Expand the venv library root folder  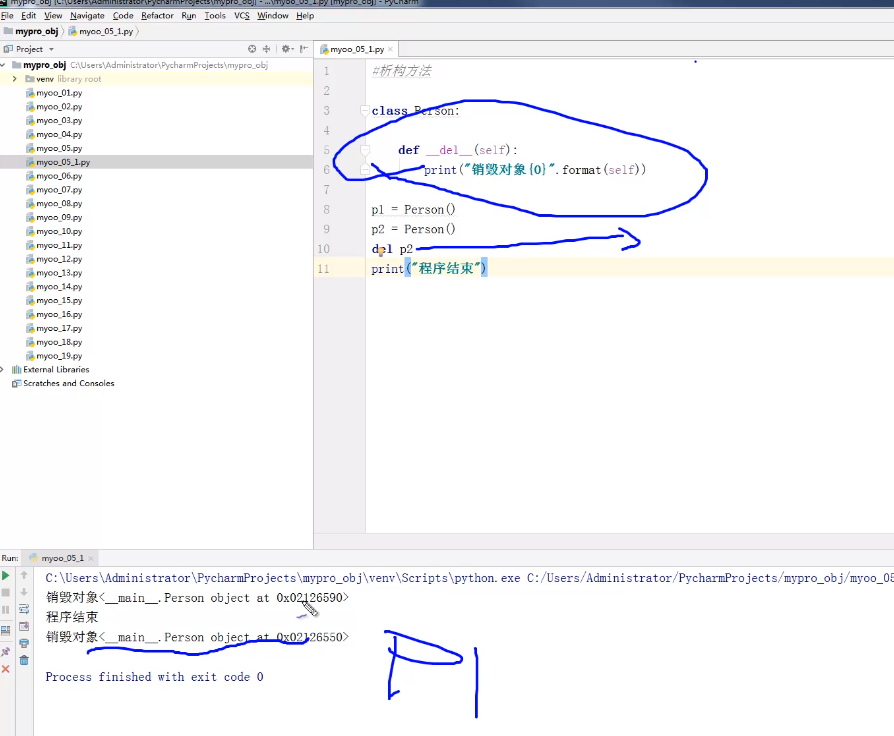[15, 79]
